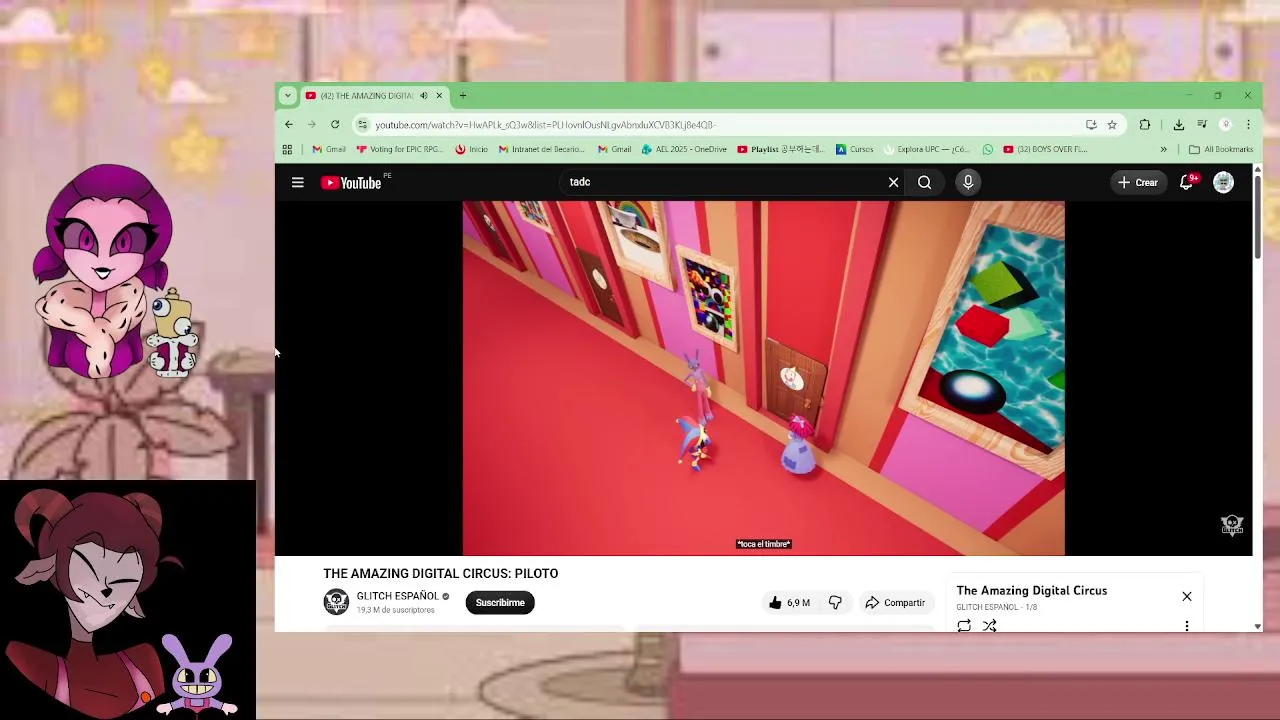Image resolution: width=1280 pixels, height=720 pixels.
Task: Click the video player to pause
Action: [763, 378]
